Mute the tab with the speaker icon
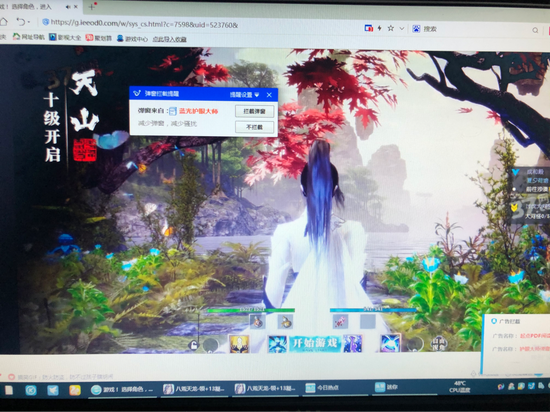The image size is (550, 412). coord(68,7)
